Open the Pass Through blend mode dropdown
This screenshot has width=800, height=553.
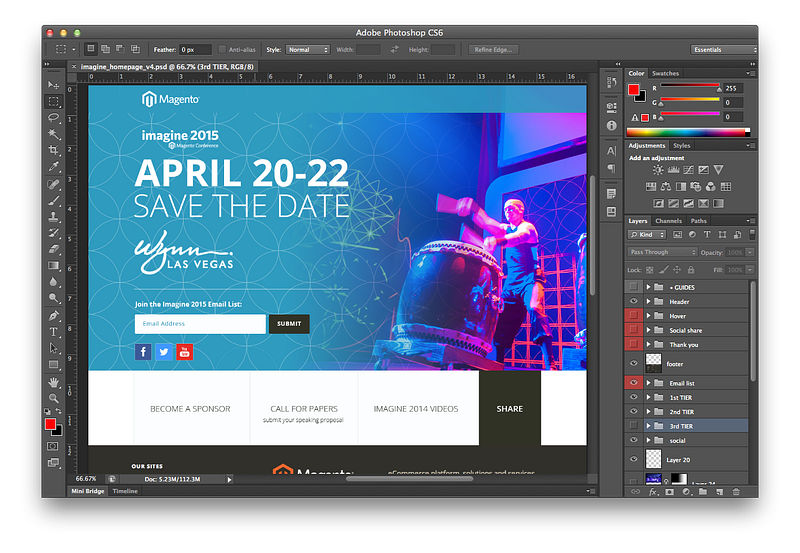pos(662,252)
